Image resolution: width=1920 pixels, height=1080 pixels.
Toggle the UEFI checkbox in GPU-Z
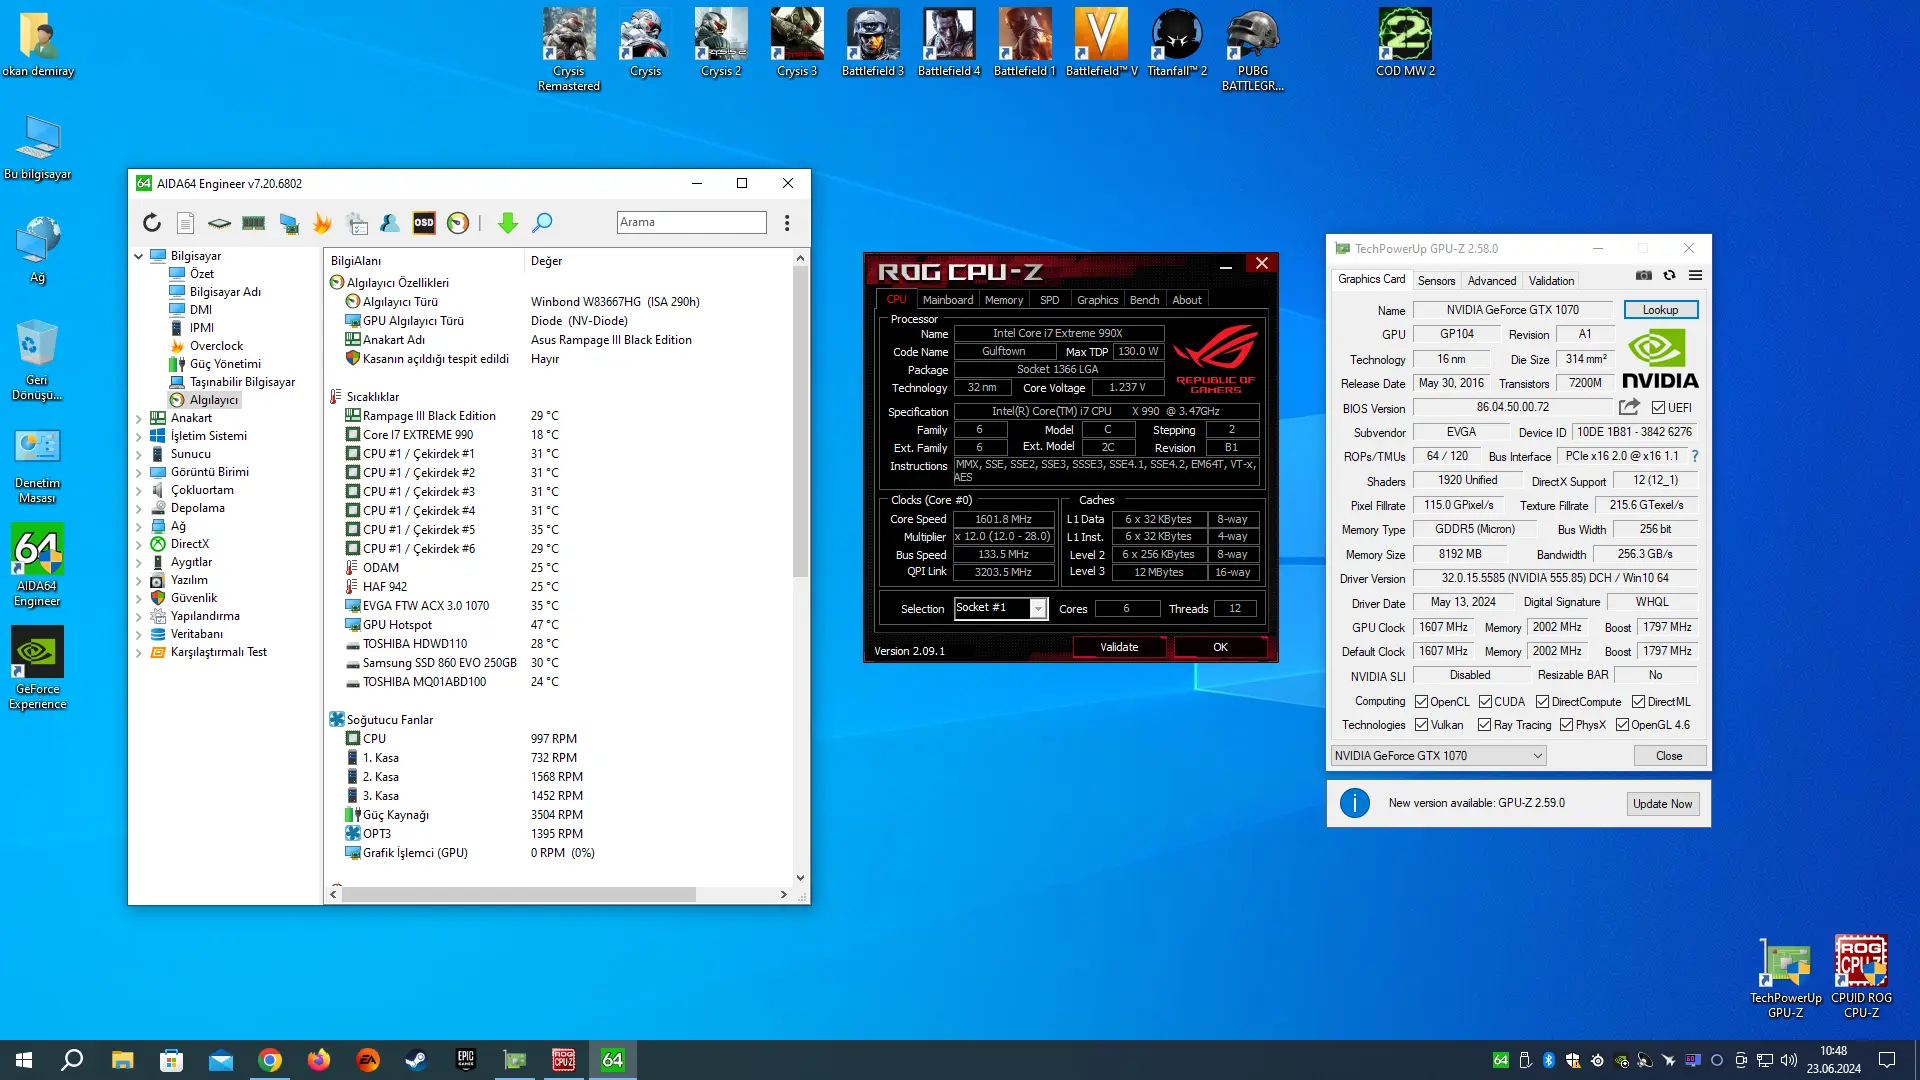[x=1658, y=408]
